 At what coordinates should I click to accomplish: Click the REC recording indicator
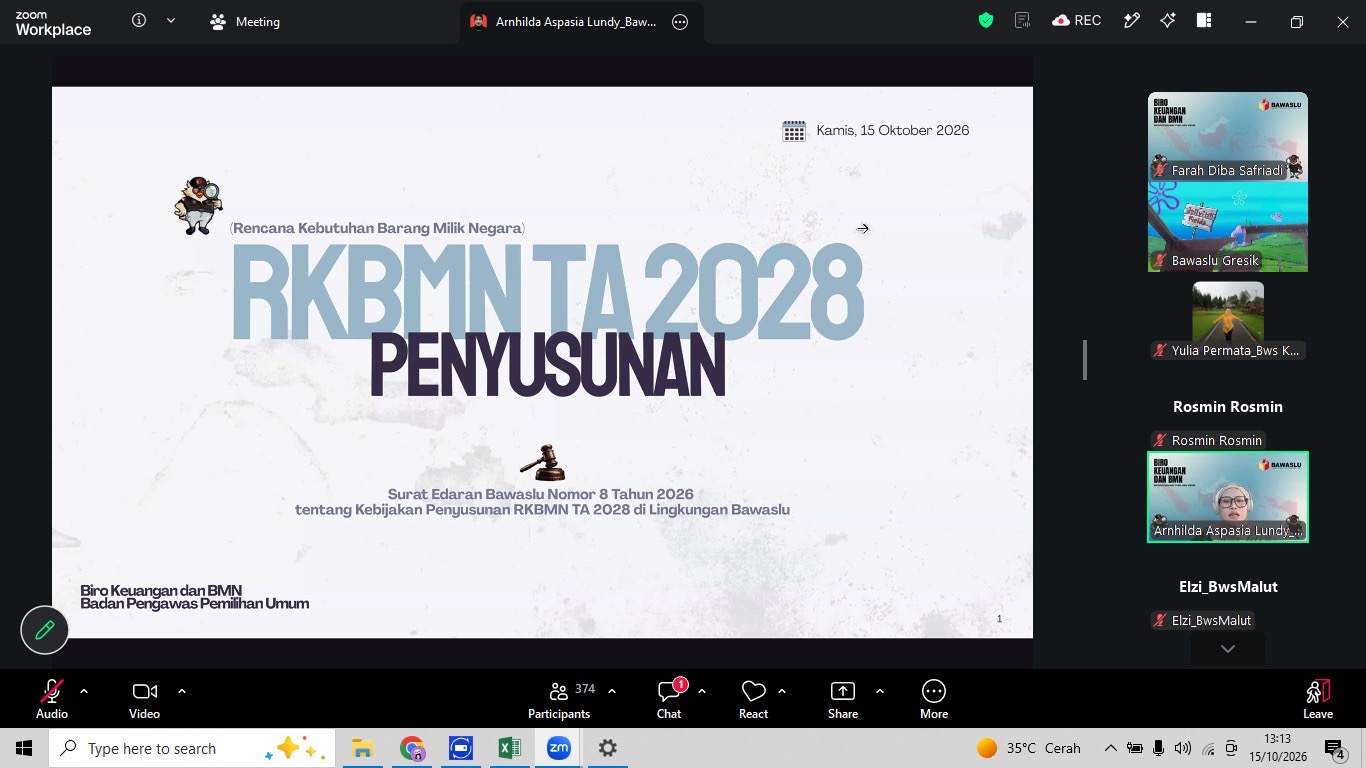(x=1077, y=21)
